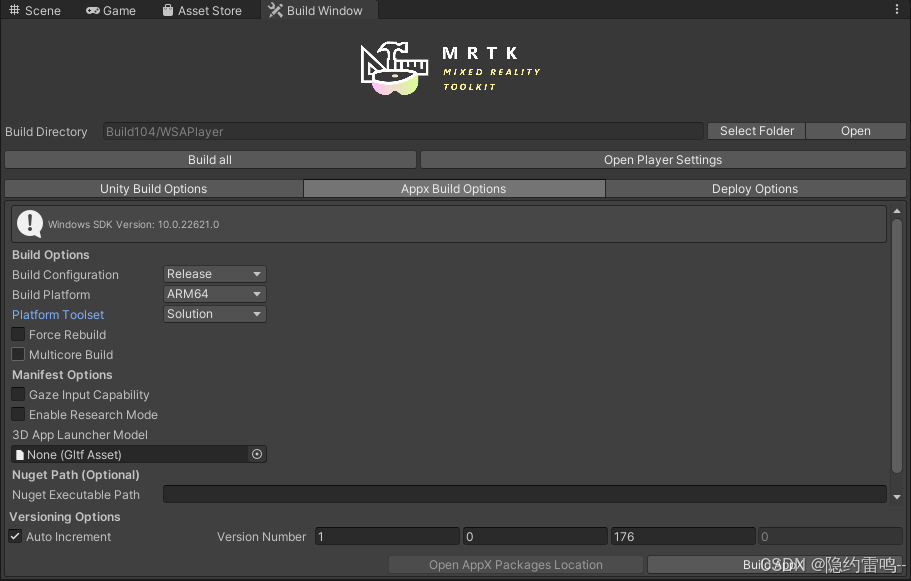Click the minor version field between 1 and 176
911x581 pixels.
click(x=535, y=536)
